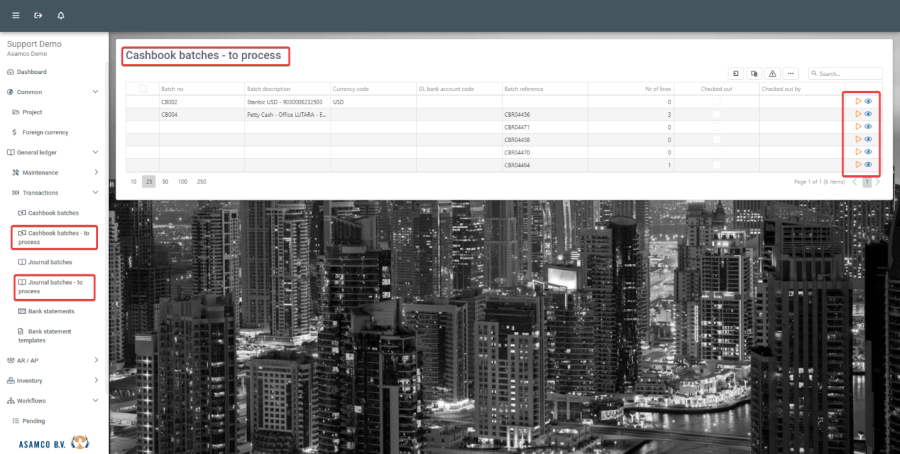Tick the select-all checkbox in the table header
Image resolution: width=900 pixels, height=454 pixels.
coord(142,89)
